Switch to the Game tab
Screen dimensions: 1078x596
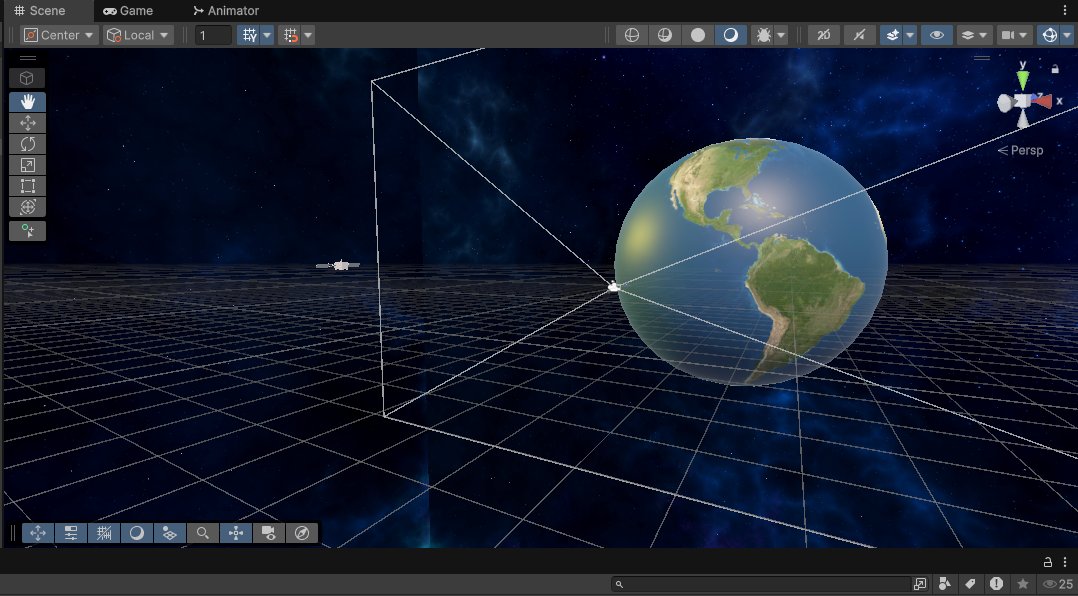point(129,11)
